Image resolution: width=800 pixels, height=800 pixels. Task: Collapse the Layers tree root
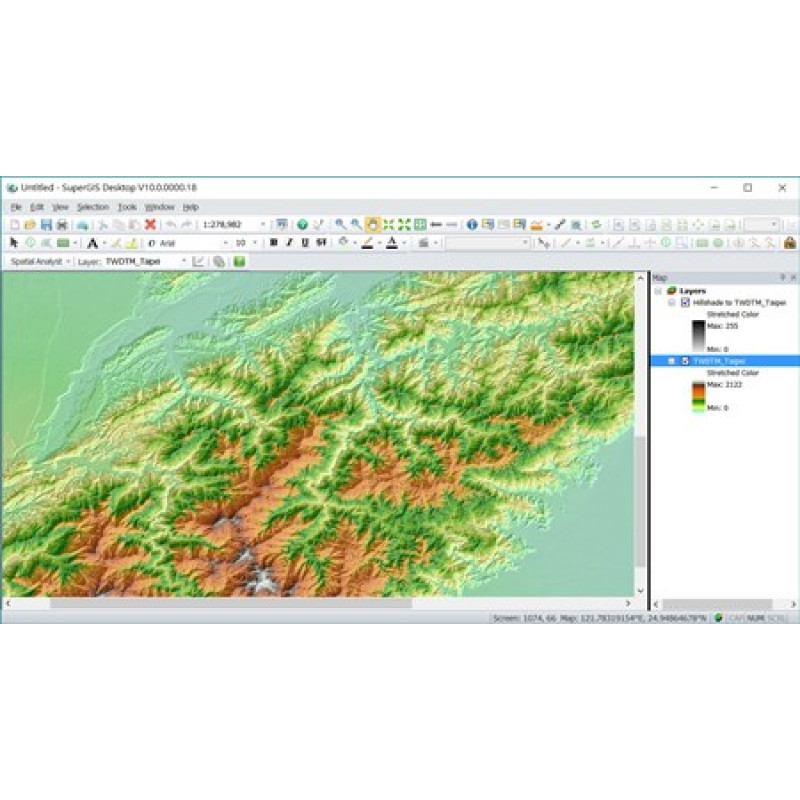[x=658, y=291]
